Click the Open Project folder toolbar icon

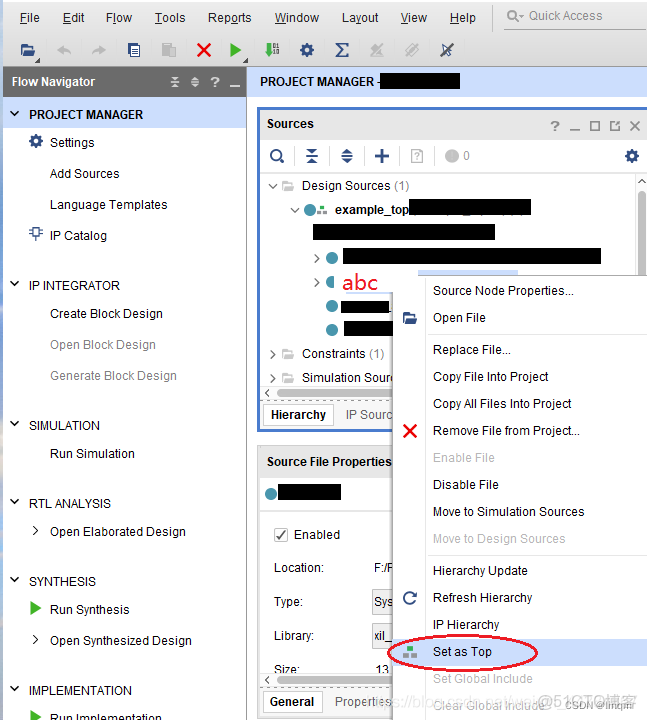pyautogui.click(x=28, y=50)
